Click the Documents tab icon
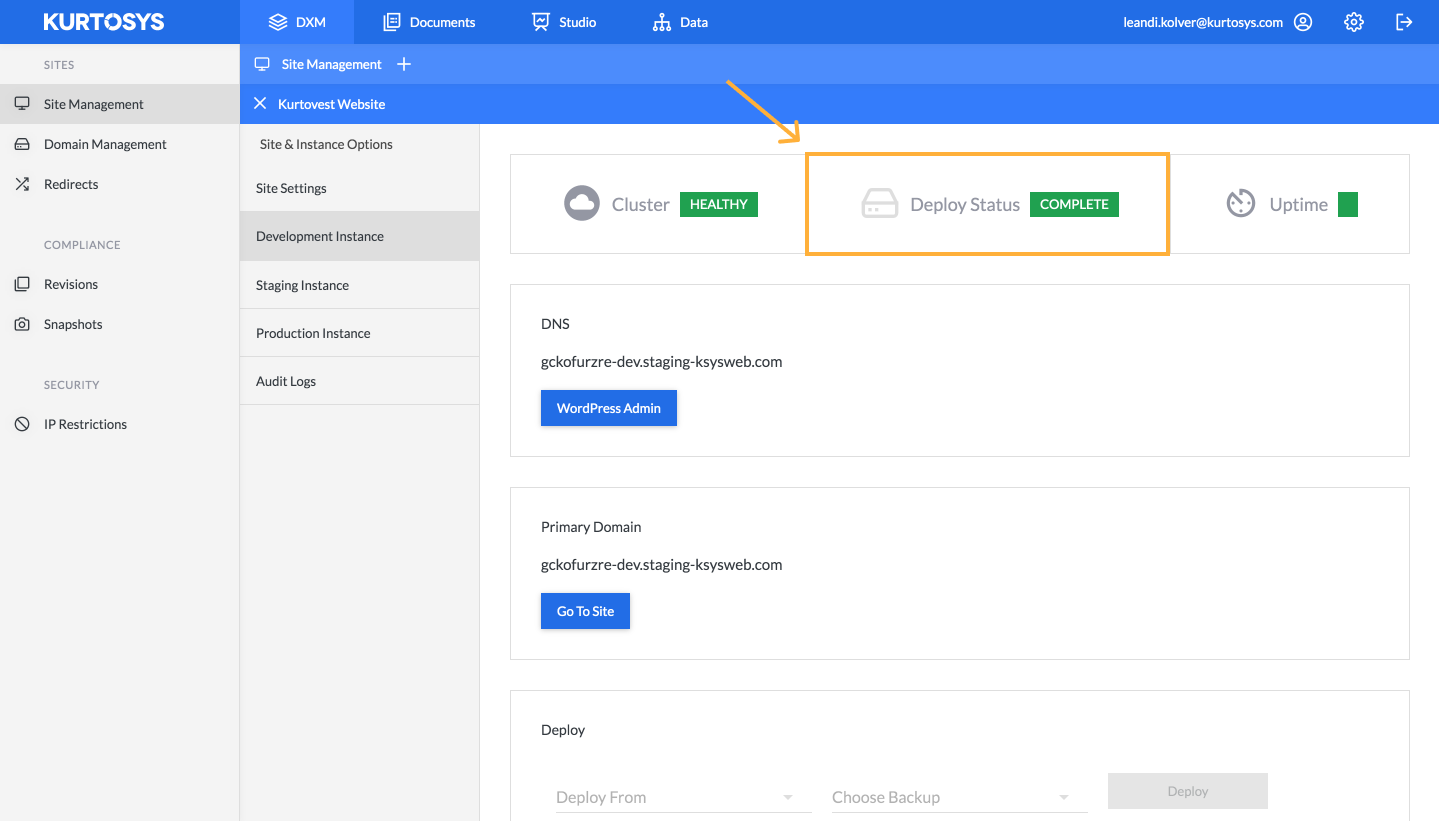The image size is (1439, 821). (x=392, y=22)
